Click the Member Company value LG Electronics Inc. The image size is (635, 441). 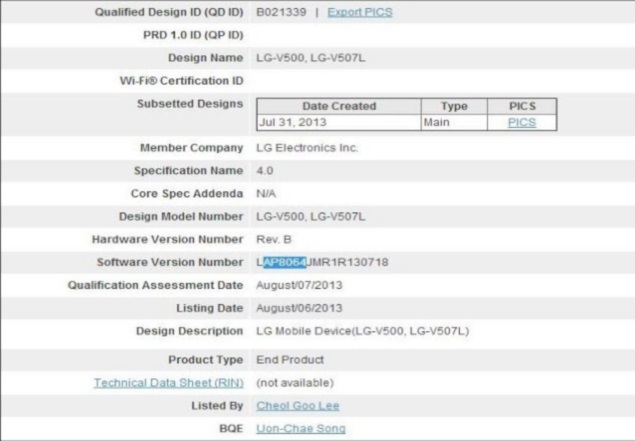[308, 148]
